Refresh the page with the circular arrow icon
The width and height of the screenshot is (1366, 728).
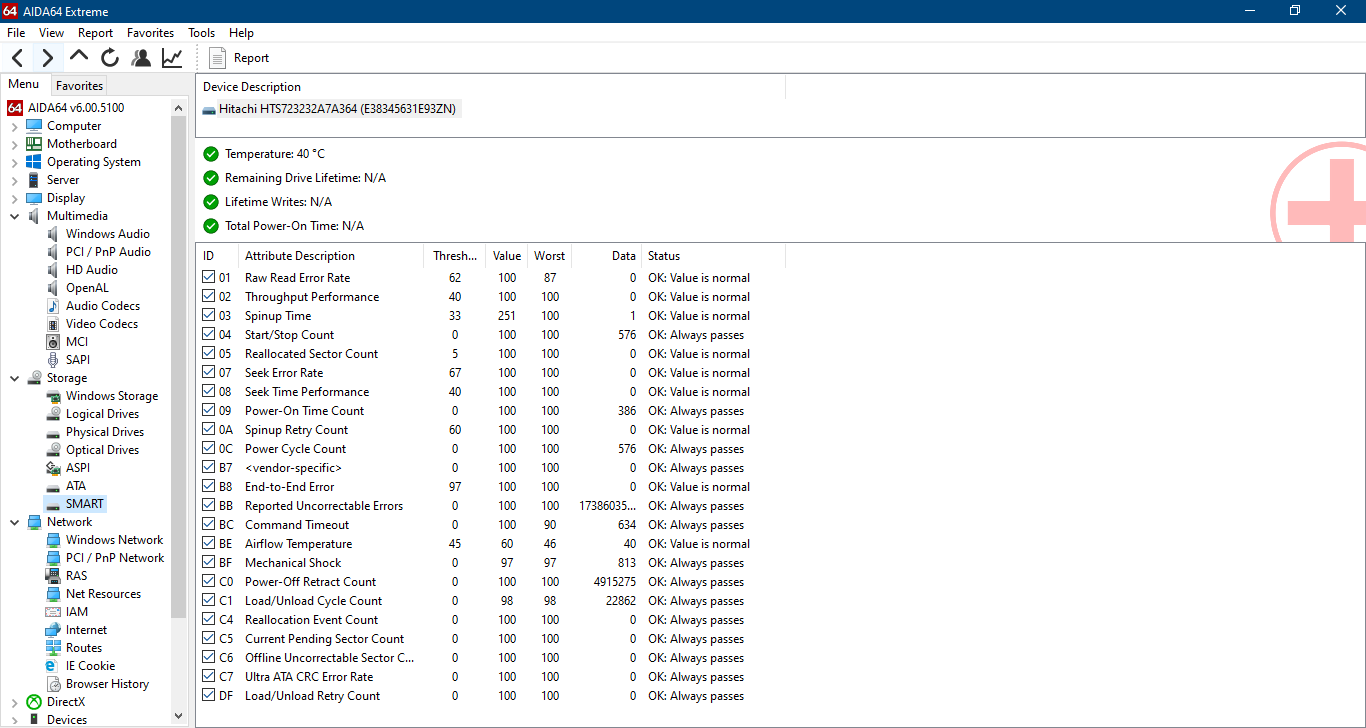(110, 58)
